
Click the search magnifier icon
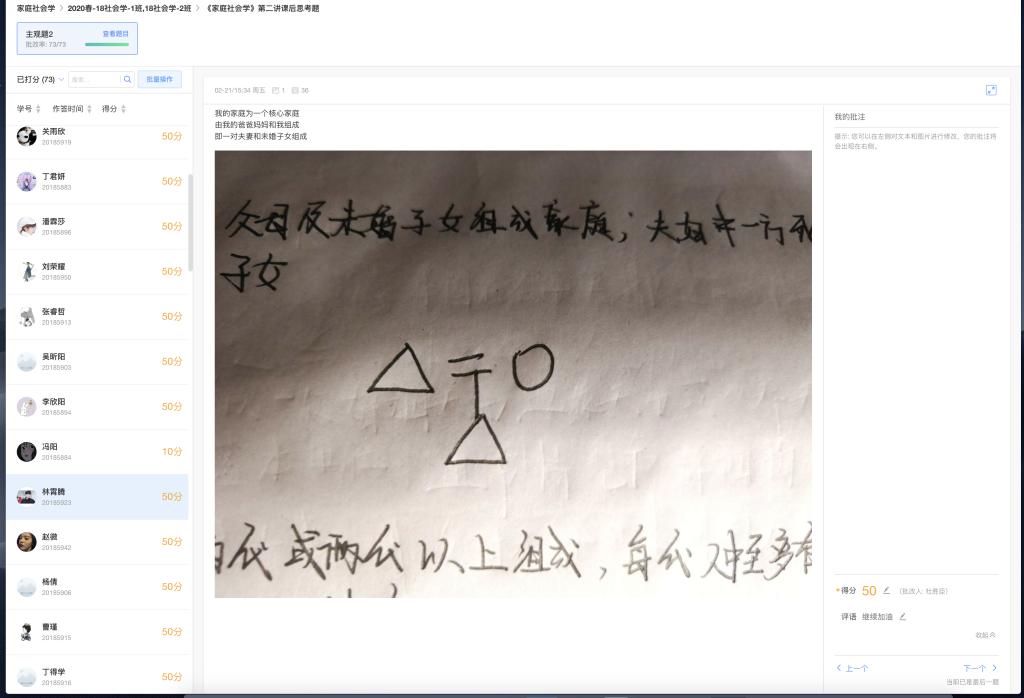tap(127, 80)
